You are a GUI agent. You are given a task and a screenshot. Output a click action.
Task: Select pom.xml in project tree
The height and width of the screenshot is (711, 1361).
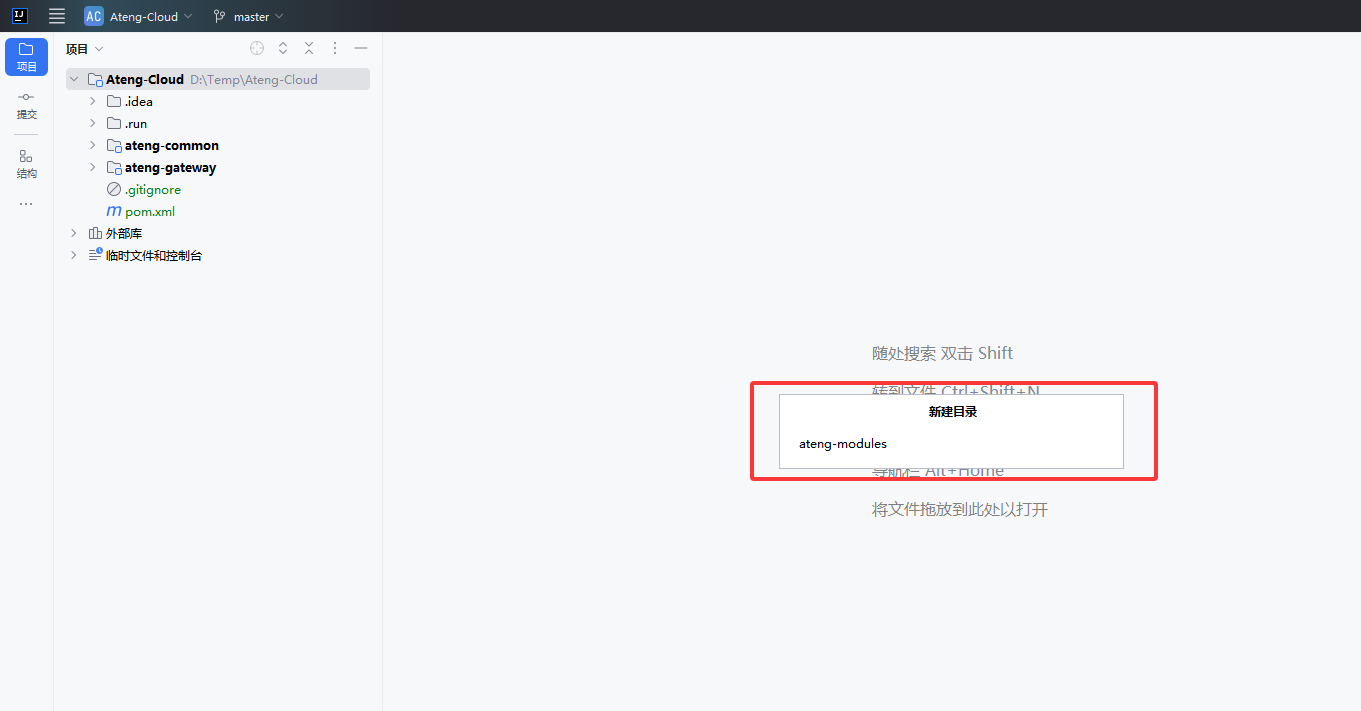coord(149,211)
